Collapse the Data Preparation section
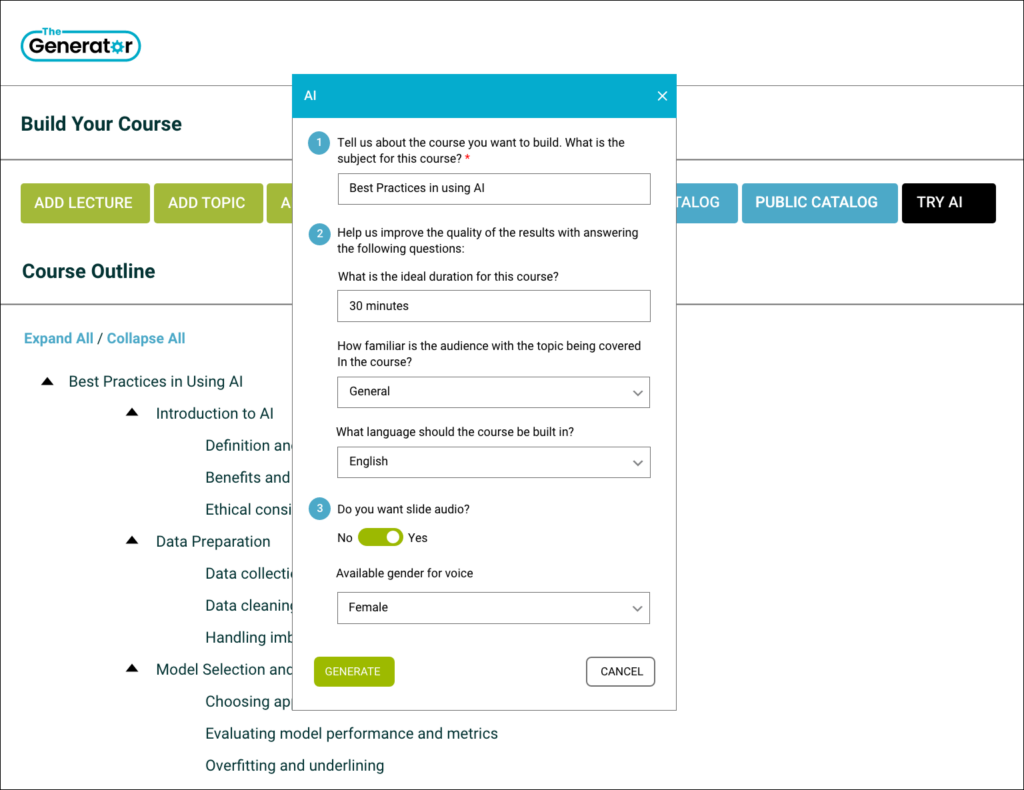 tap(132, 541)
